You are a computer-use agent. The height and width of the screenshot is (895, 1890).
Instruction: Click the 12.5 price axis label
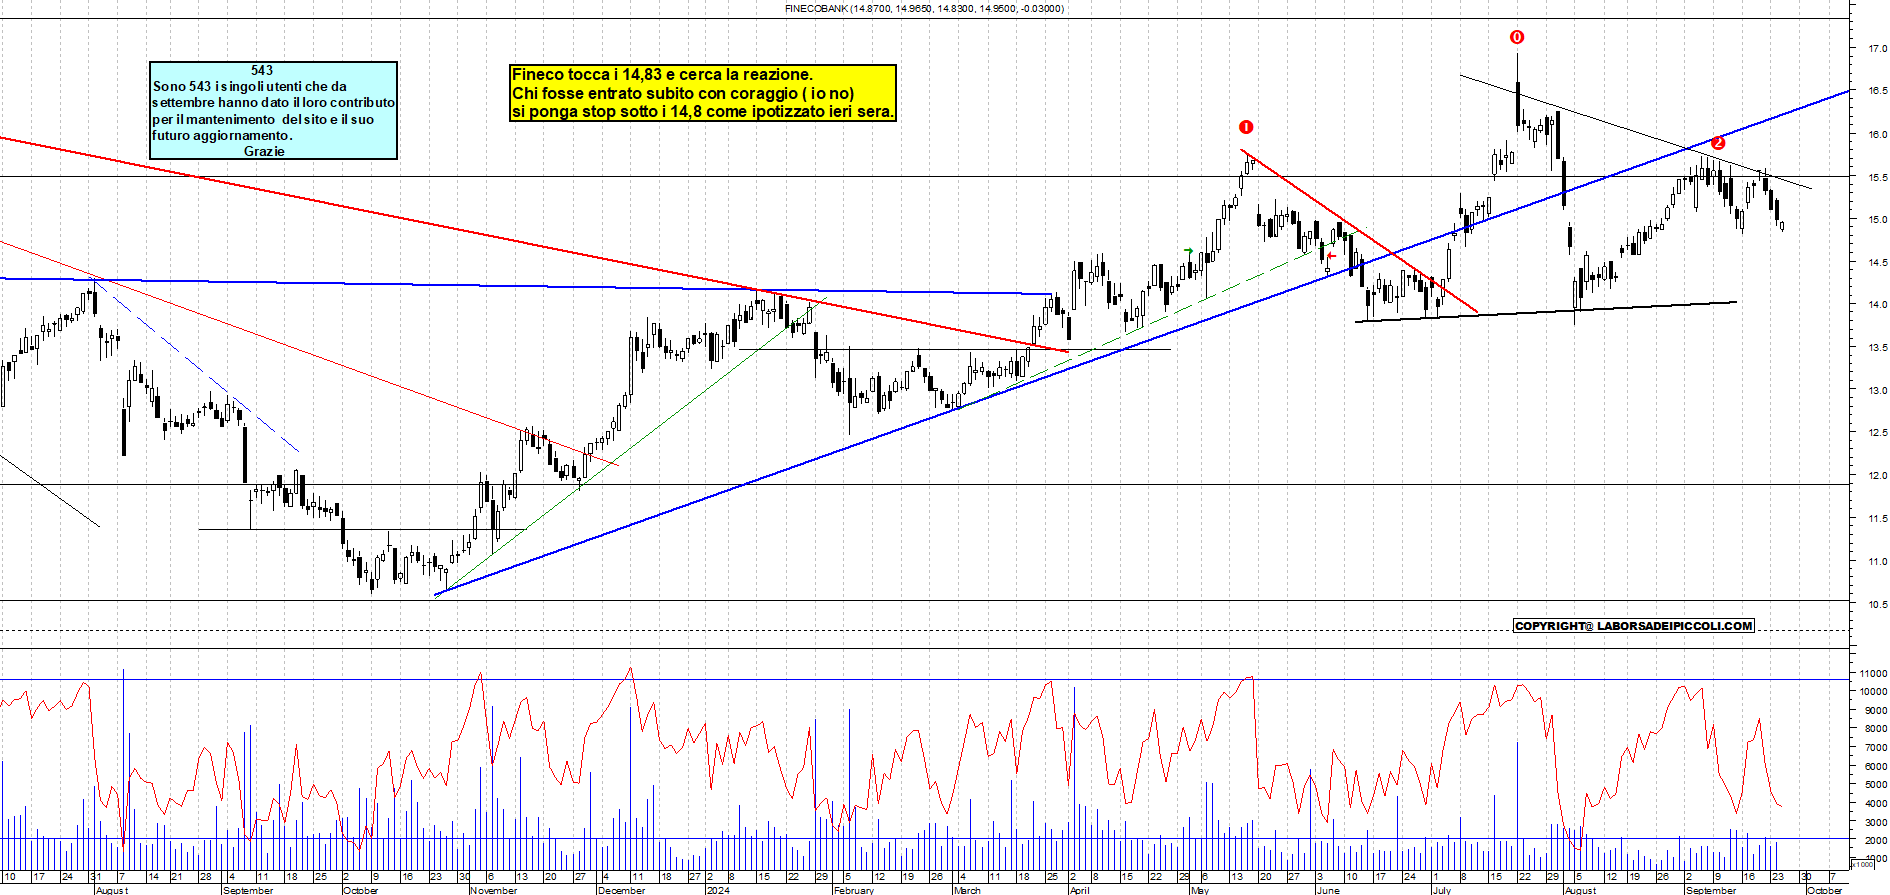1877,433
